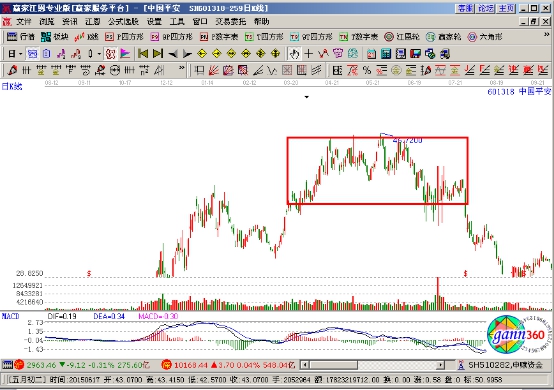
Task: Select the crosshair plus cursor tool
Action: pos(308,54)
